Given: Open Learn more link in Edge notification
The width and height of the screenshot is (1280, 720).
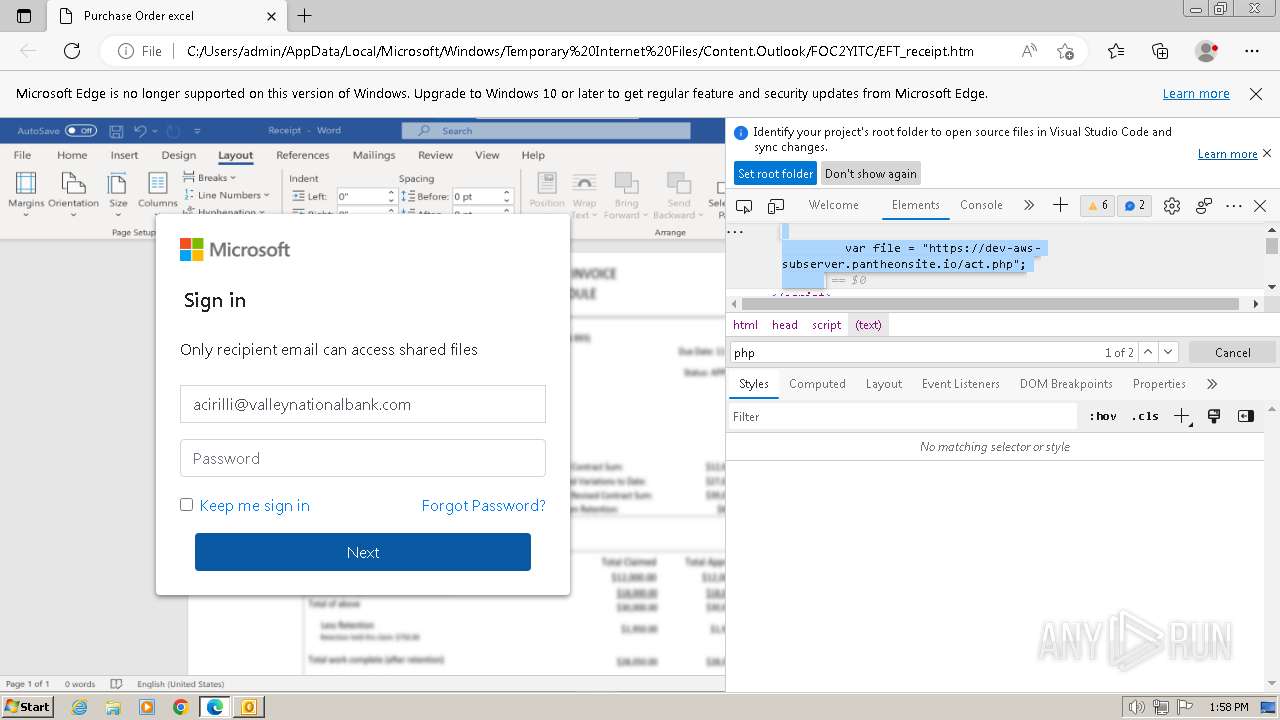Looking at the screenshot, I should (x=1196, y=93).
